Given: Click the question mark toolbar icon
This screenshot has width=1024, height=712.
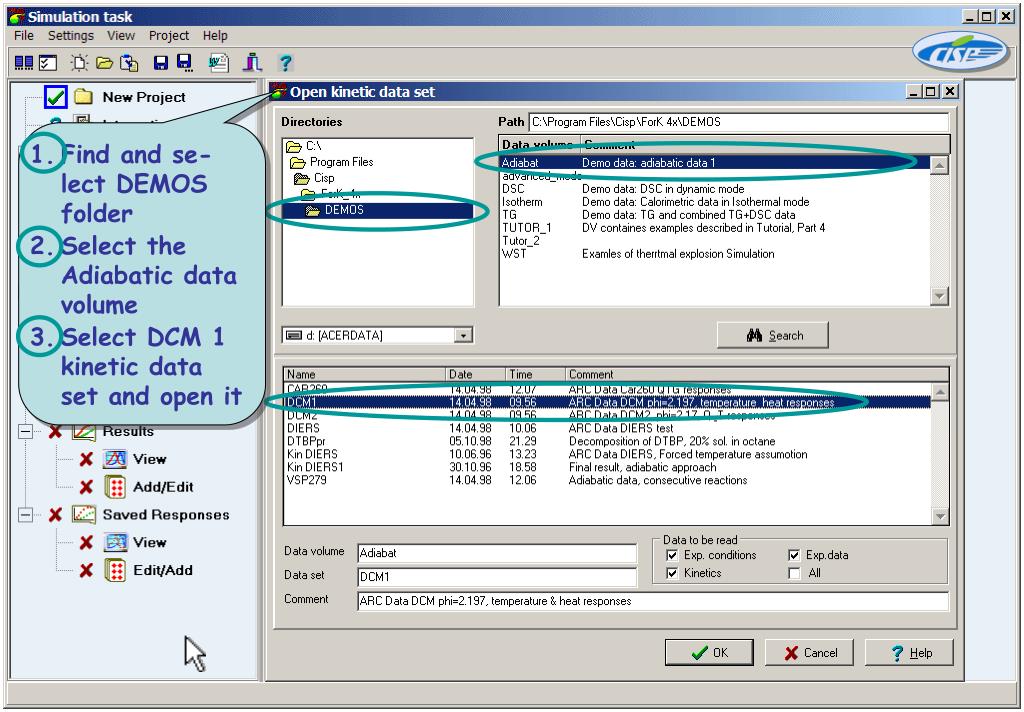Looking at the screenshot, I should 285,63.
